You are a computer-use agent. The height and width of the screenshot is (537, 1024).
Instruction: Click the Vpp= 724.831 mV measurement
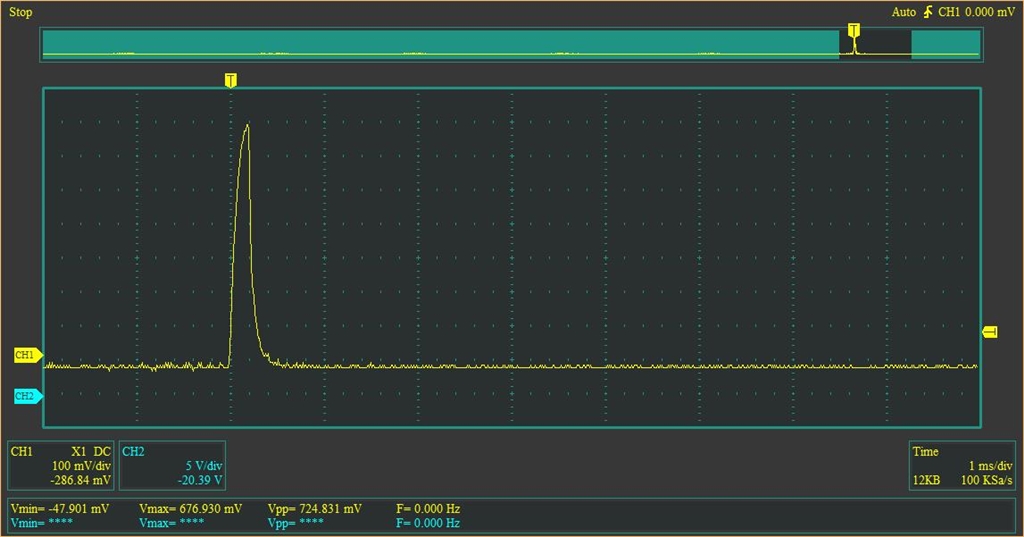(315, 509)
